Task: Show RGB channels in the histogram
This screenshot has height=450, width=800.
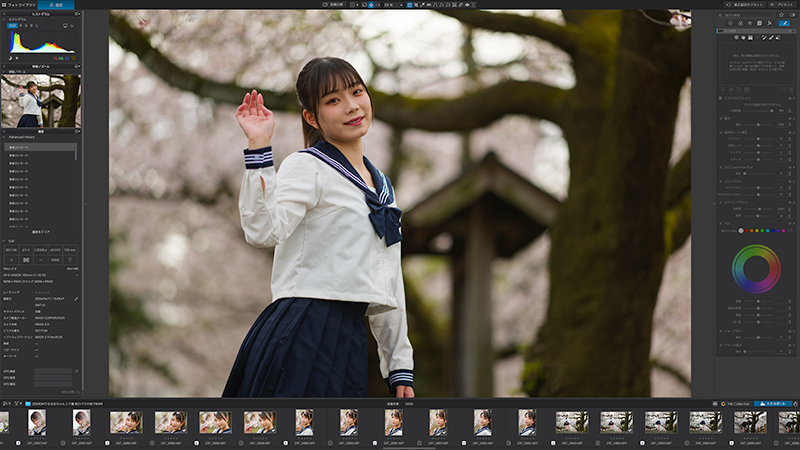Action: pos(12,26)
